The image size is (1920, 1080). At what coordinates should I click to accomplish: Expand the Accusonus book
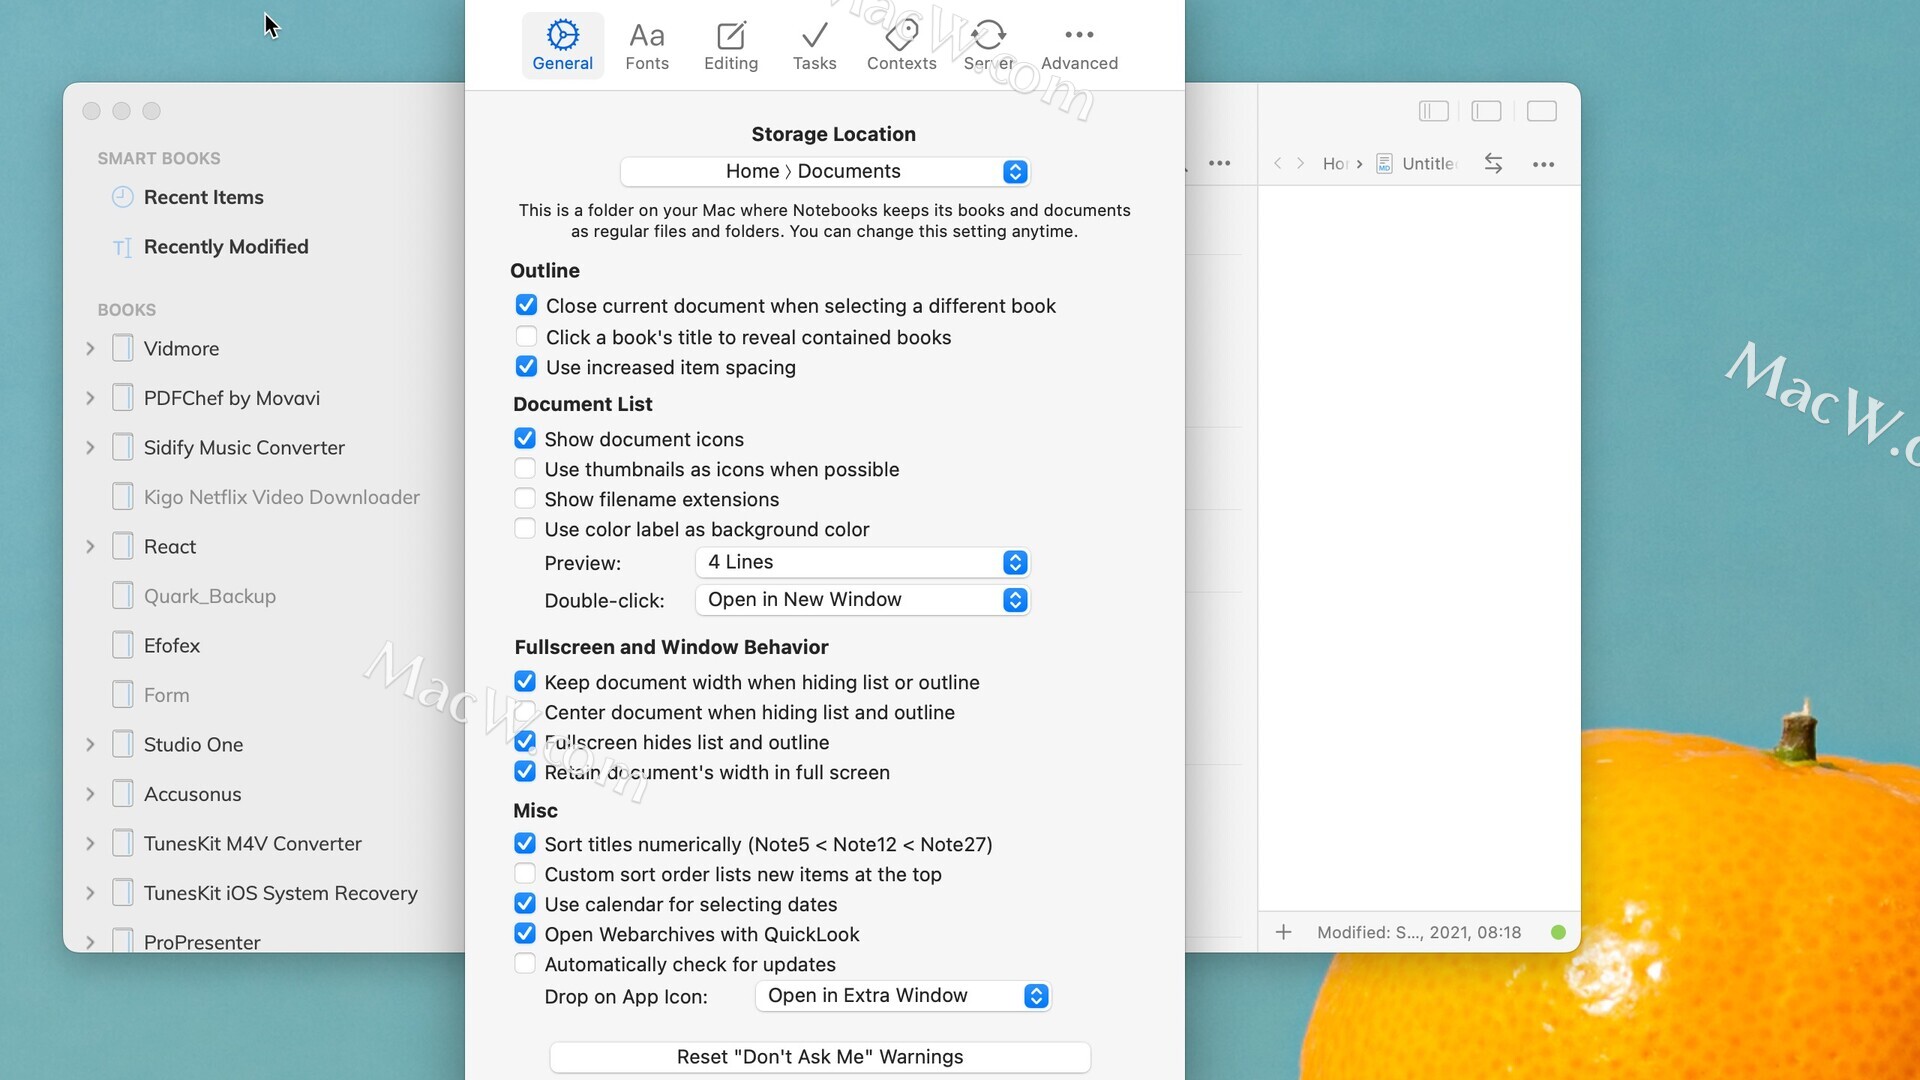(x=90, y=794)
